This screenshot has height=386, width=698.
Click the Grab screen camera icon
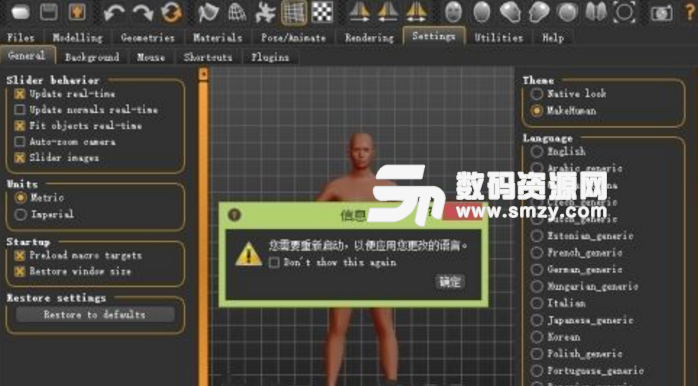[661, 13]
